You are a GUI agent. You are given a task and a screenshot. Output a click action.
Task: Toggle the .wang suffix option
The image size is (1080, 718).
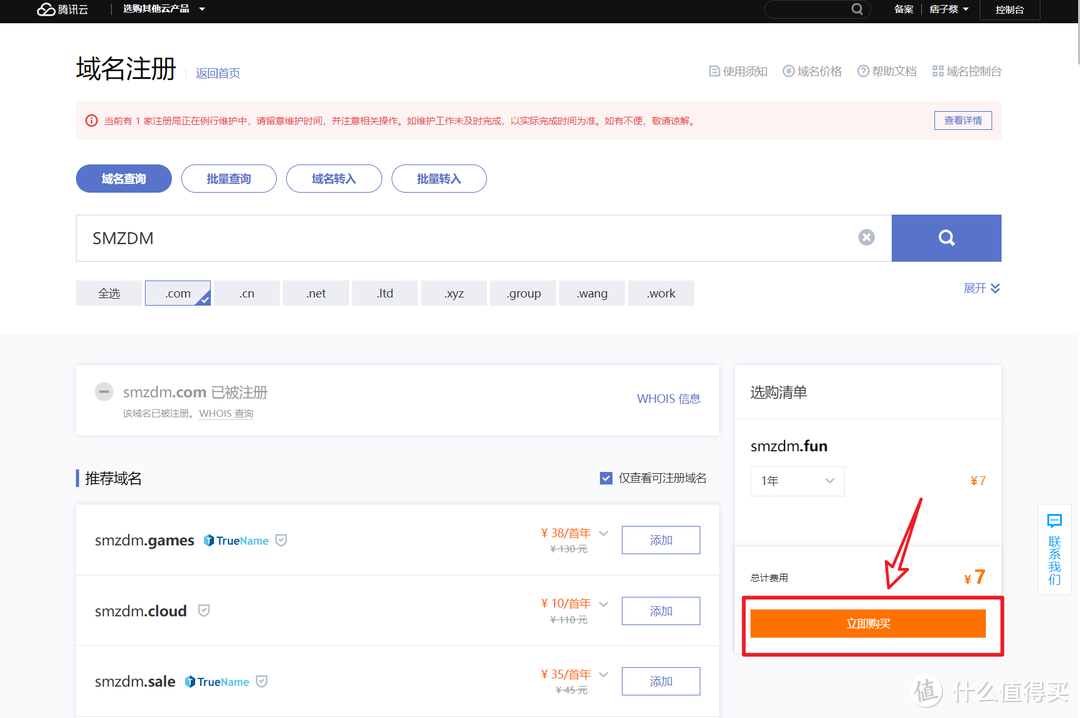coord(592,293)
